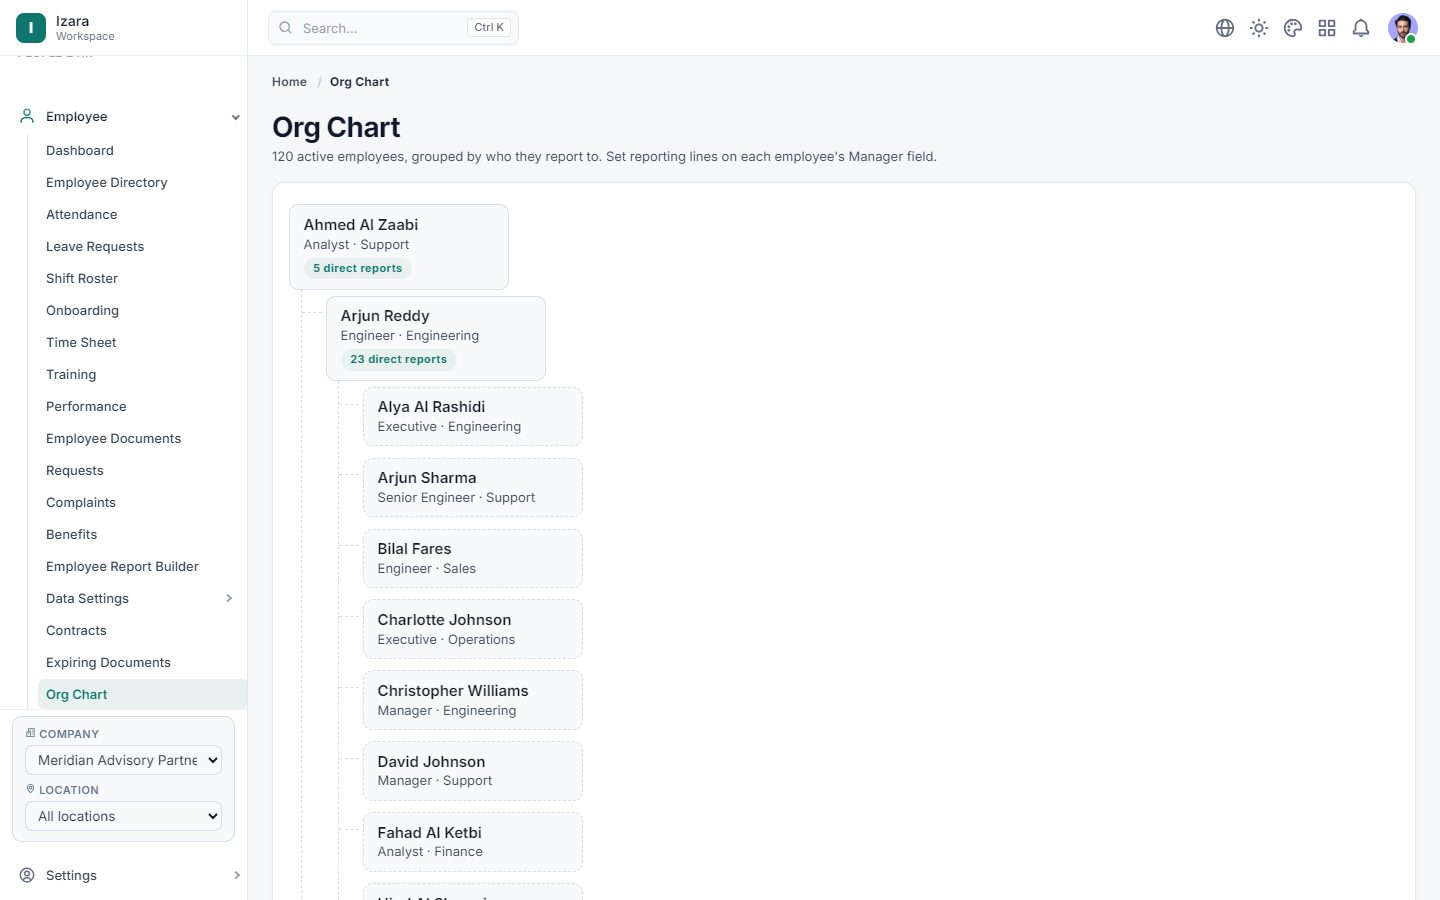Click the search magnifier icon
Viewport: 1440px width, 900px height.
coord(286,28)
